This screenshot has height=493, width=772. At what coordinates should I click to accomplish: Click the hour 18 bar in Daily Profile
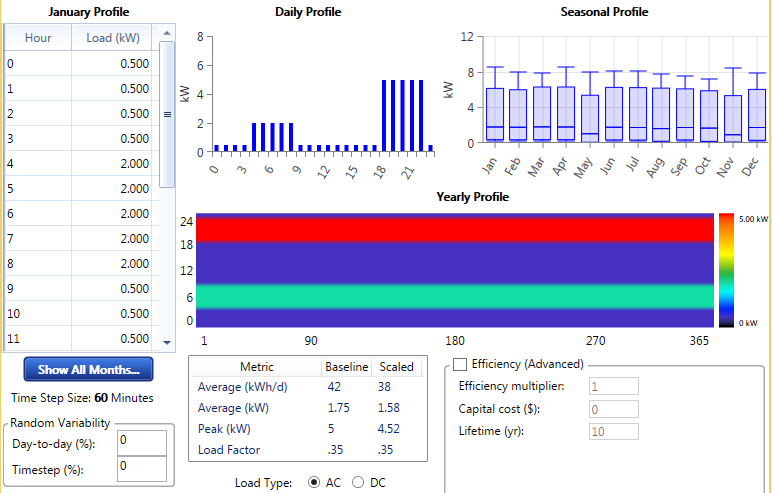(x=385, y=114)
